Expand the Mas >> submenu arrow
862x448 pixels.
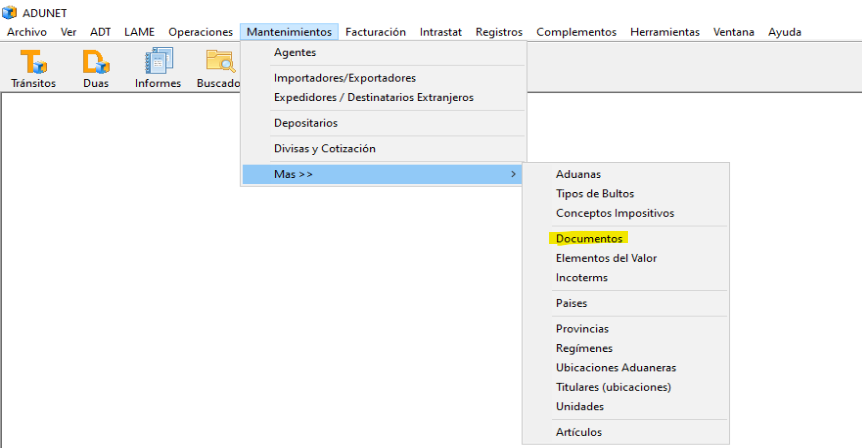click(x=514, y=175)
